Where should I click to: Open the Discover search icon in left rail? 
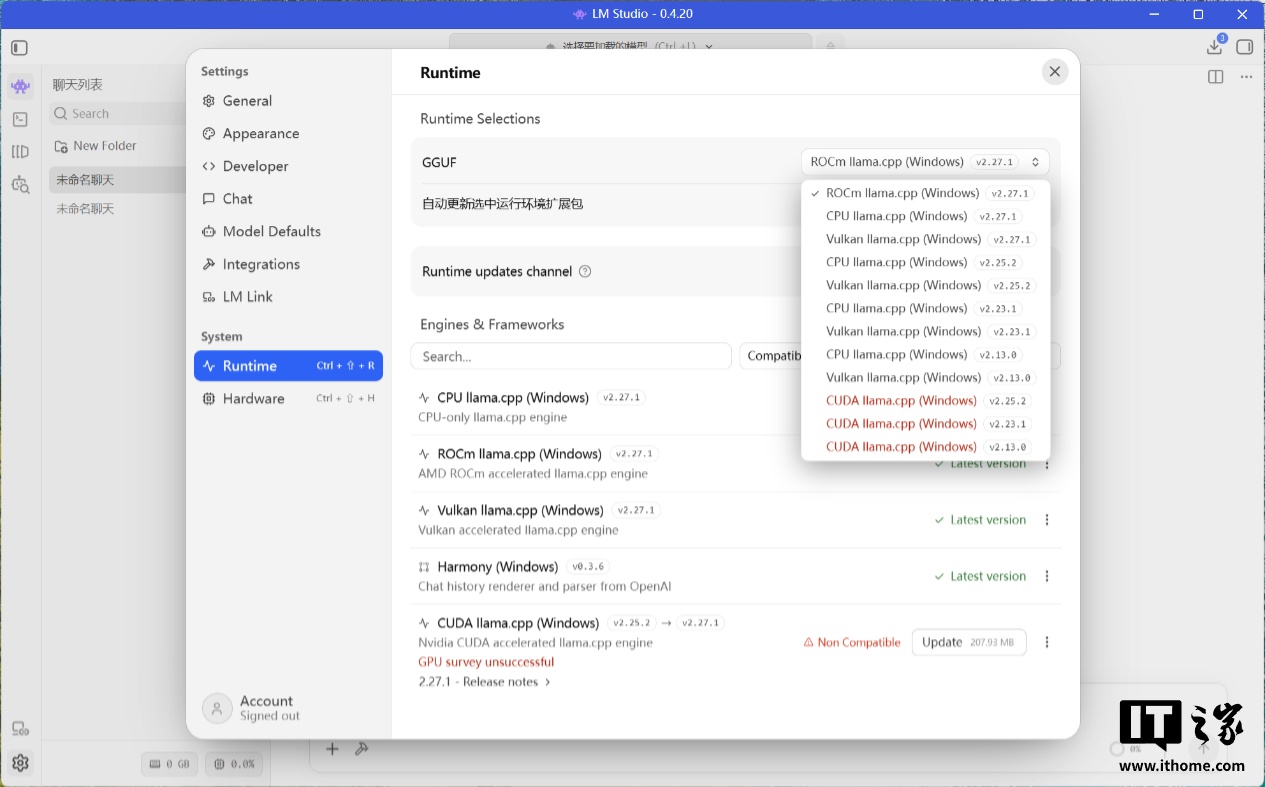[x=20, y=184]
